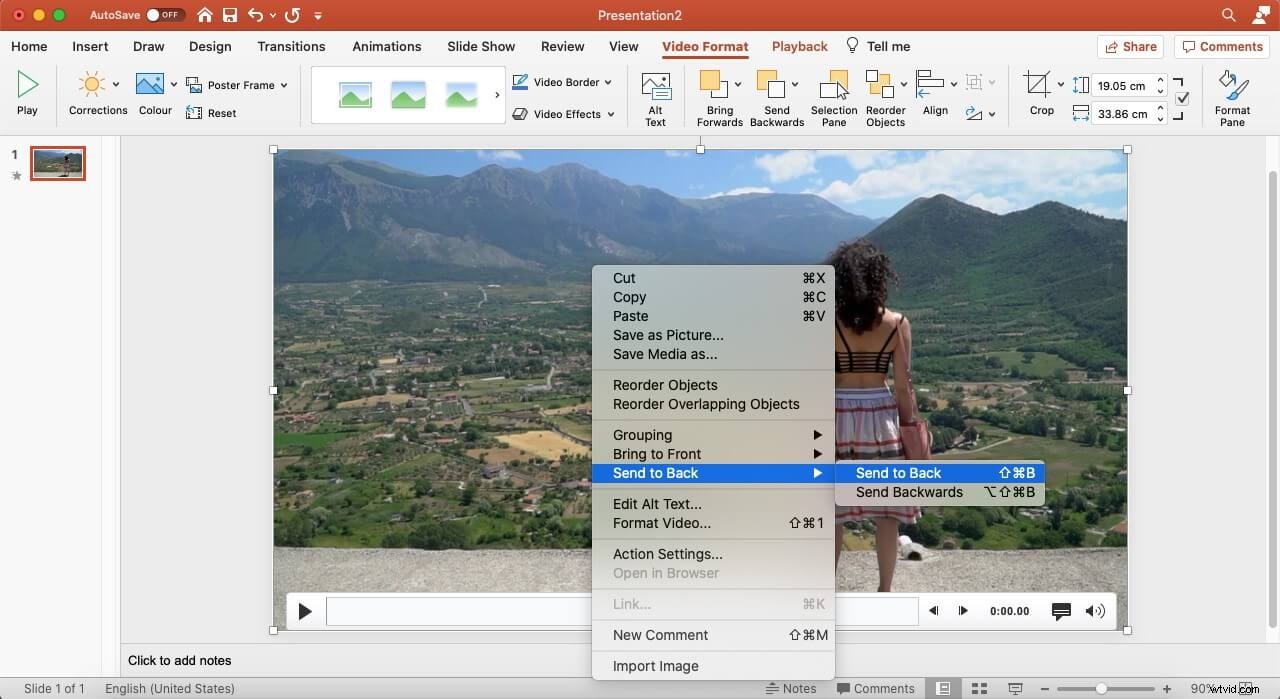The height and width of the screenshot is (699, 1280).
Task: Expand the Poster Frame dropdown
Action: [283, 85]
